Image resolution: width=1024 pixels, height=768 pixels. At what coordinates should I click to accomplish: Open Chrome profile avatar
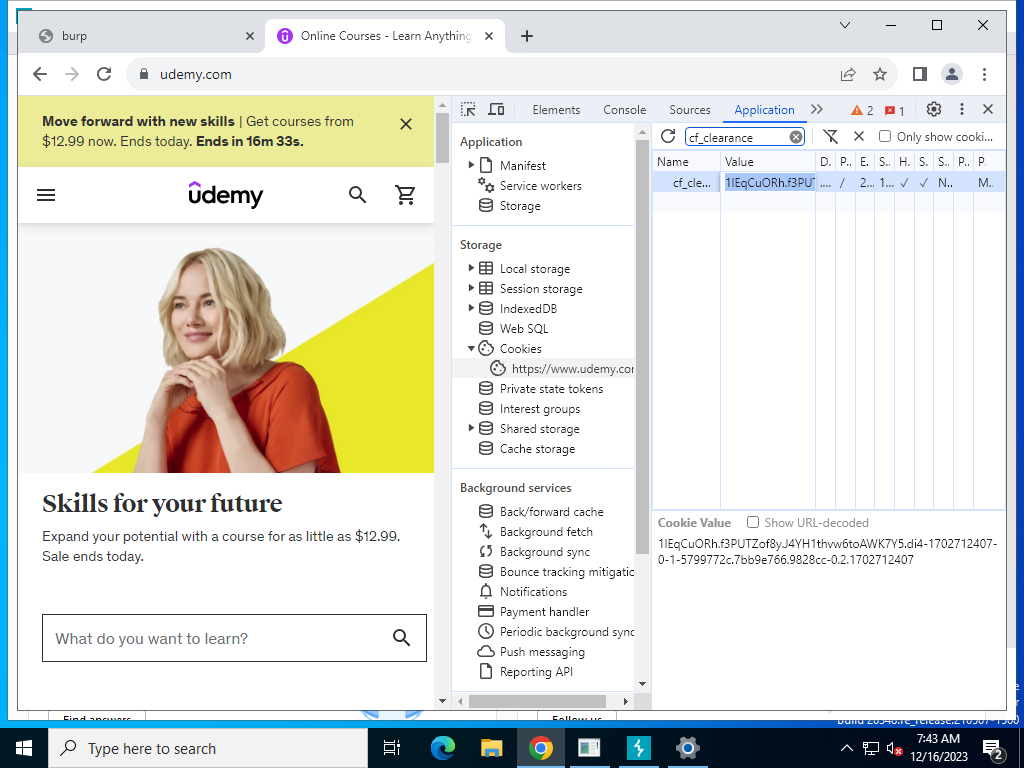coord(952,74)
